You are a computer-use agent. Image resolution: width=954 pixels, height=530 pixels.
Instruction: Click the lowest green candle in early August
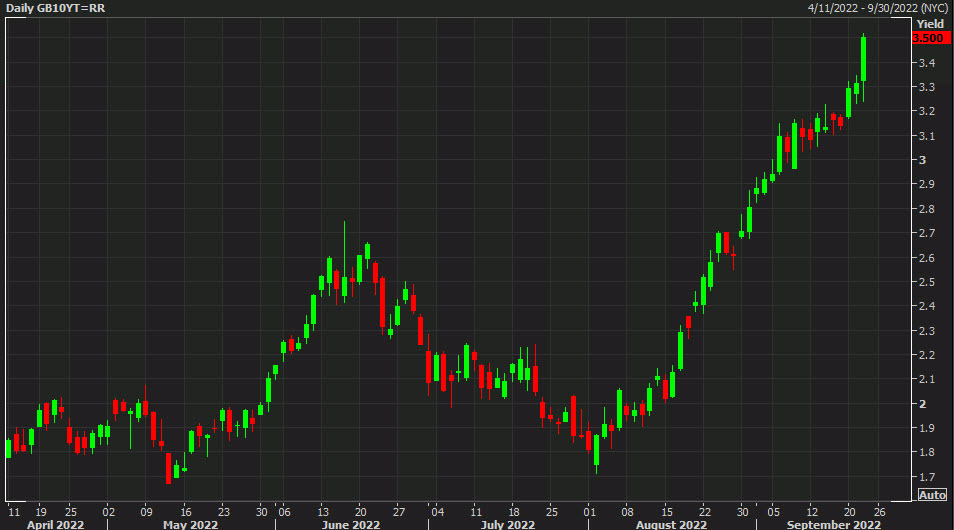coord(596,450)
